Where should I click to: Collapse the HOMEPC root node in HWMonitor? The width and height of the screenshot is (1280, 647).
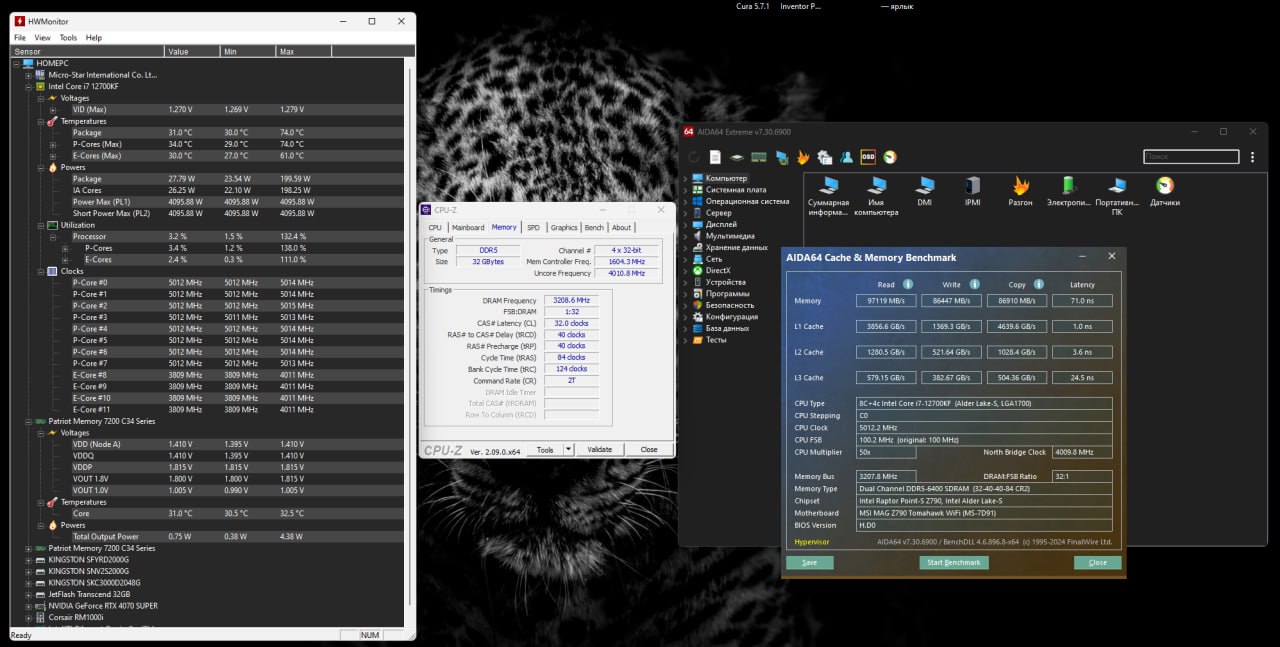pos(16,63)
